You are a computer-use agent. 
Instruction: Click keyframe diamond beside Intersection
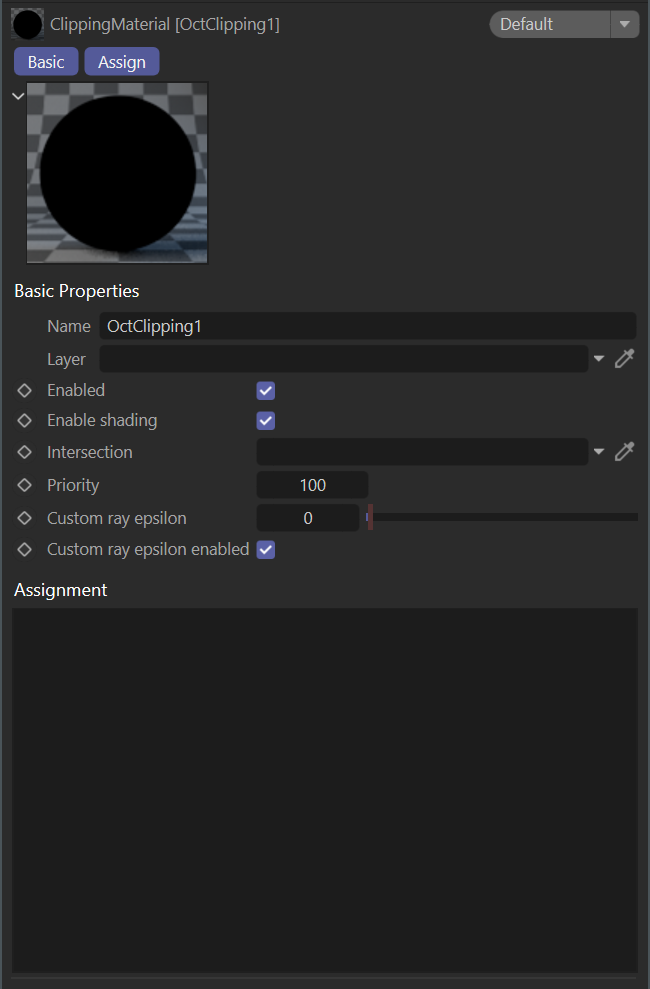pyautogui.click(x=25, y=453)
